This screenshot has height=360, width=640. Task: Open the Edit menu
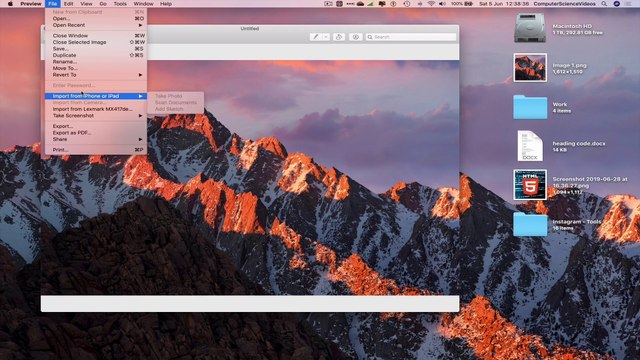69,4
